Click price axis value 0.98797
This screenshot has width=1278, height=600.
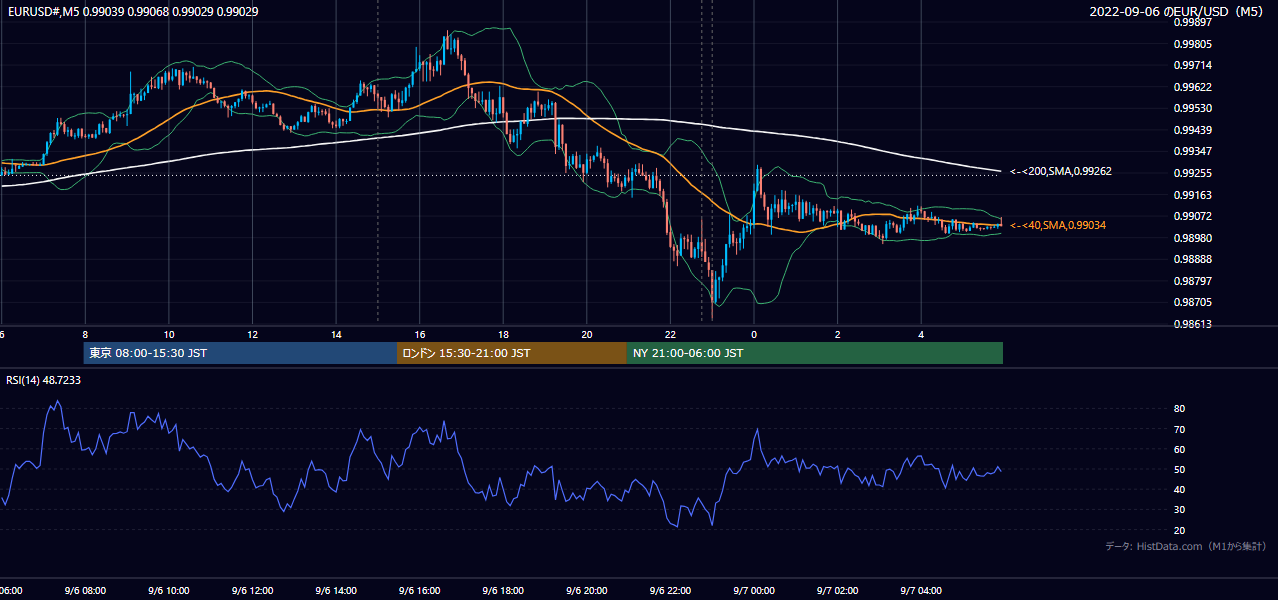pos(1192,281)
